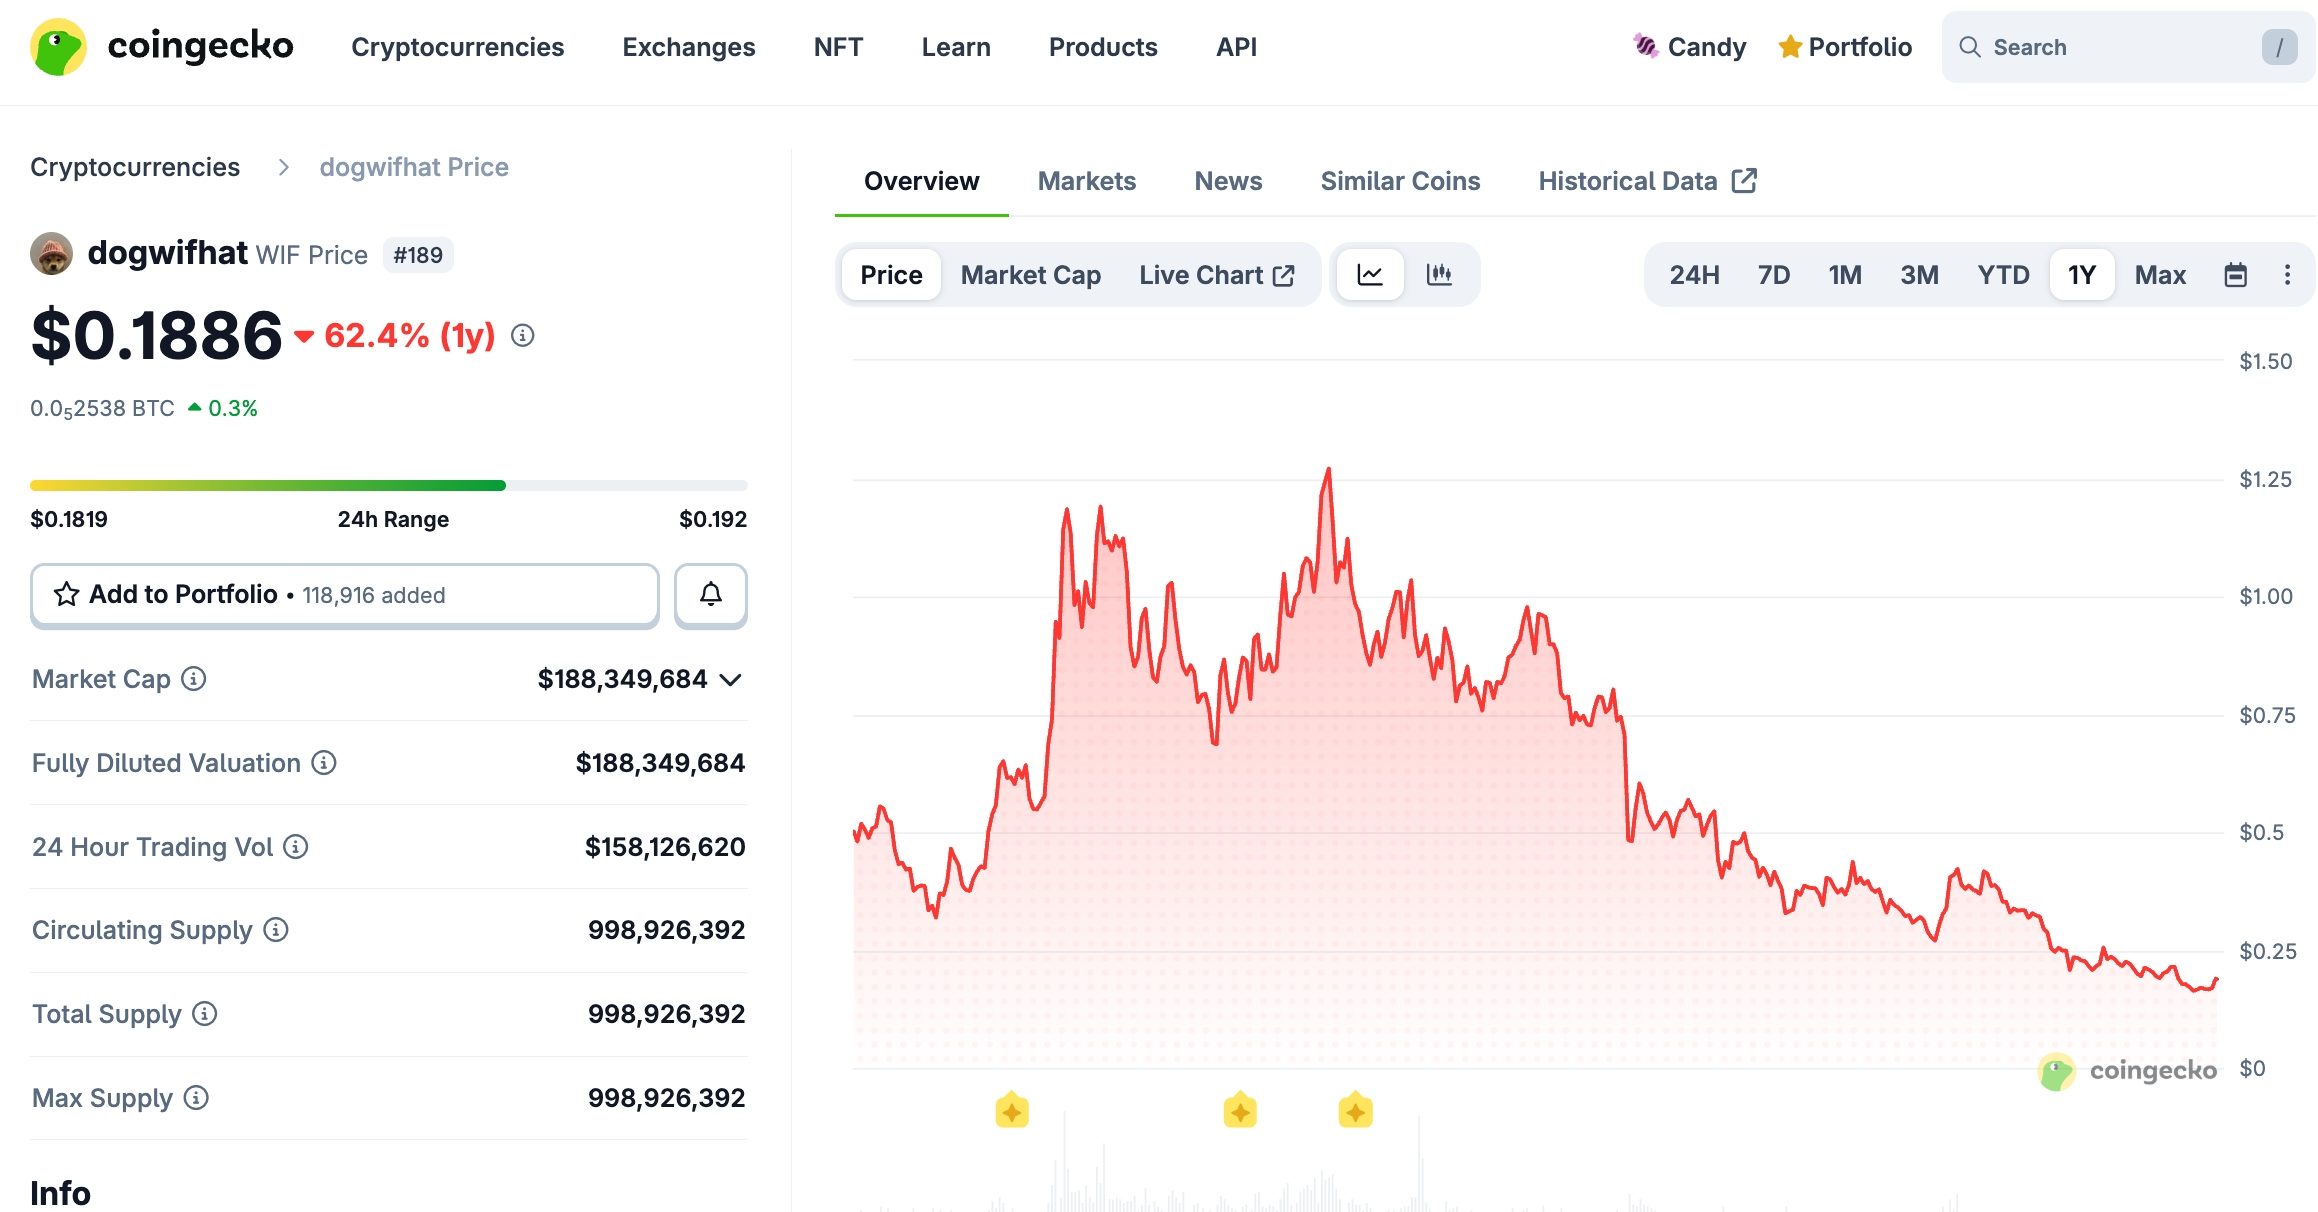Click the CoinGecko gecko logo
Image resolution: width=2318 pixels, height=1212 pixels.
coord(59,46)
